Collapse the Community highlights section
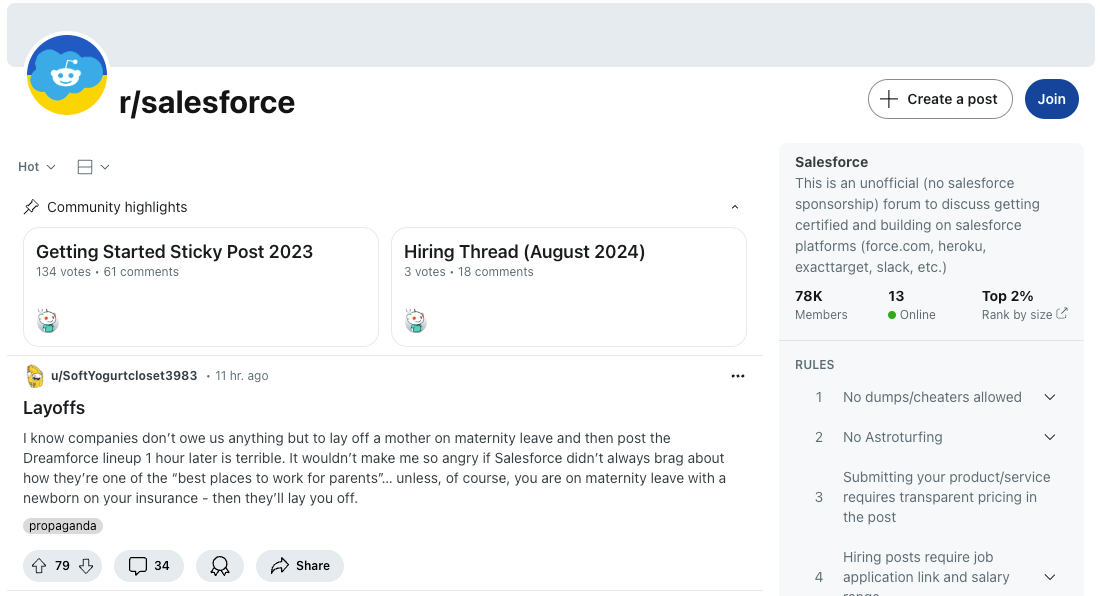The width and height of the screenshot is (1100, 596). [x=735, y=207]
